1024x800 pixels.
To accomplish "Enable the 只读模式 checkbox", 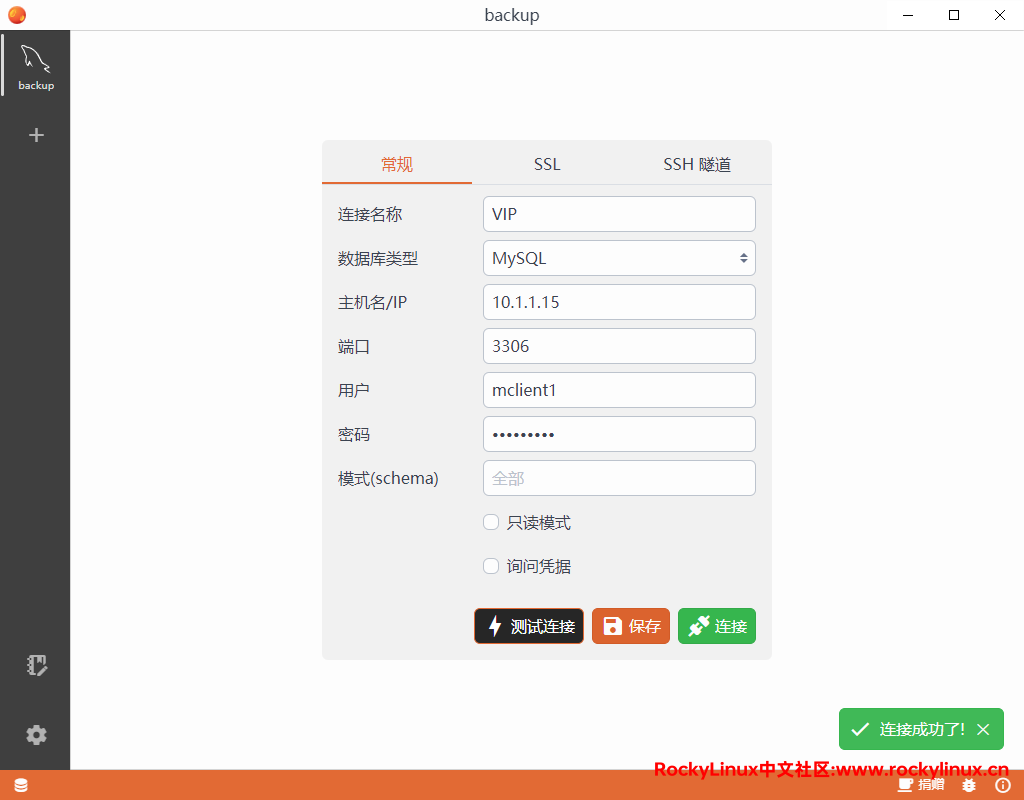I will 491,522.
